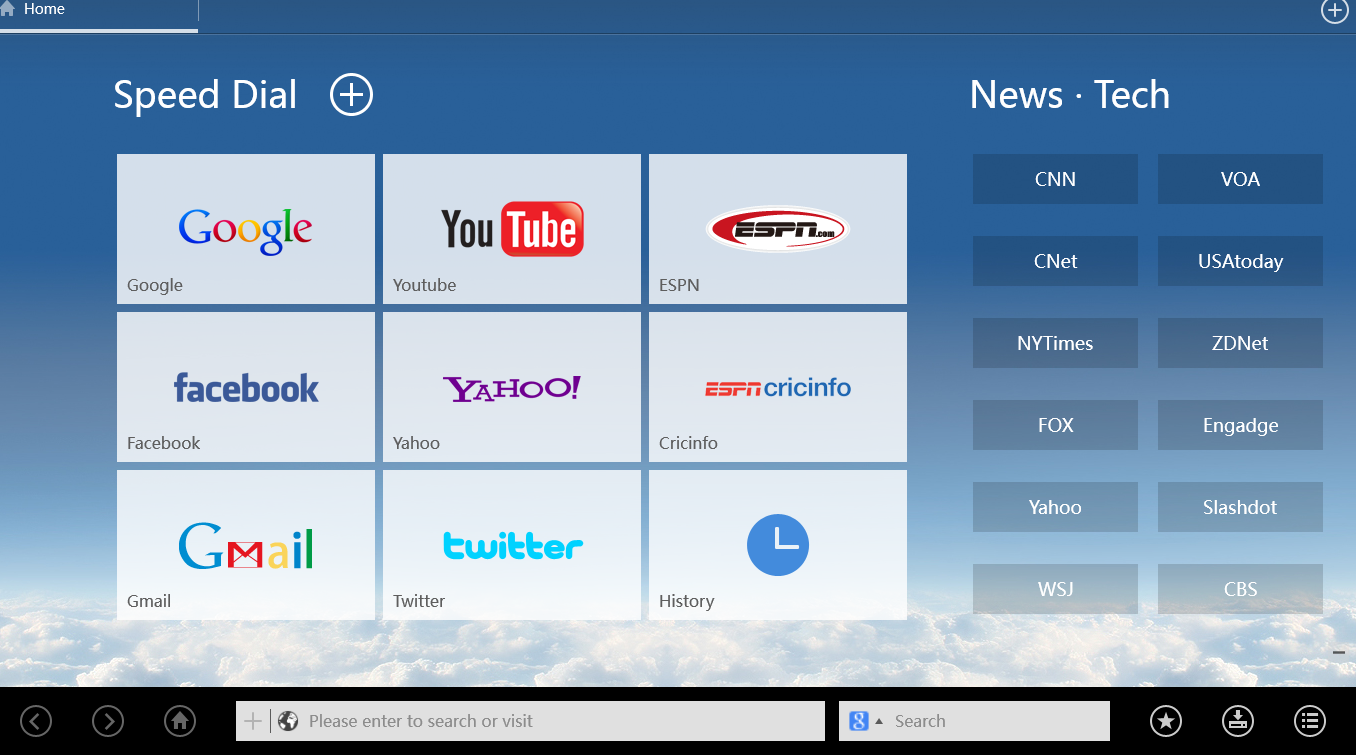Open the downloads icon
Image resolution: width=1356 pixels, height=755 pixels.
tap(1238, 721)
